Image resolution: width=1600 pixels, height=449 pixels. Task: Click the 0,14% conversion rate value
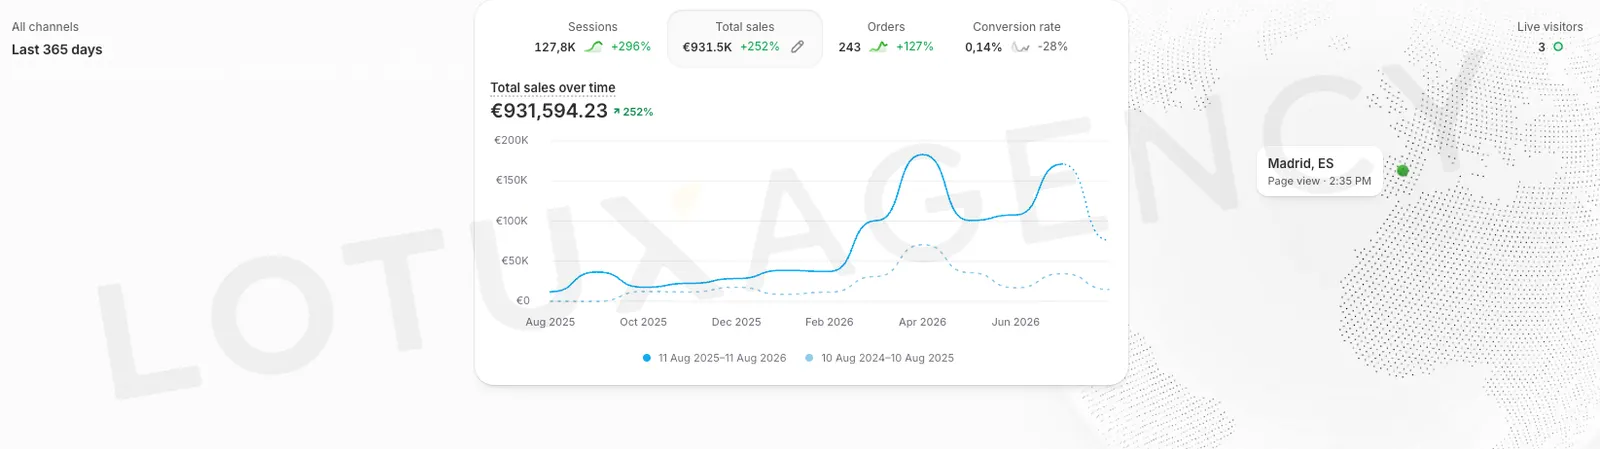(984, 47)
